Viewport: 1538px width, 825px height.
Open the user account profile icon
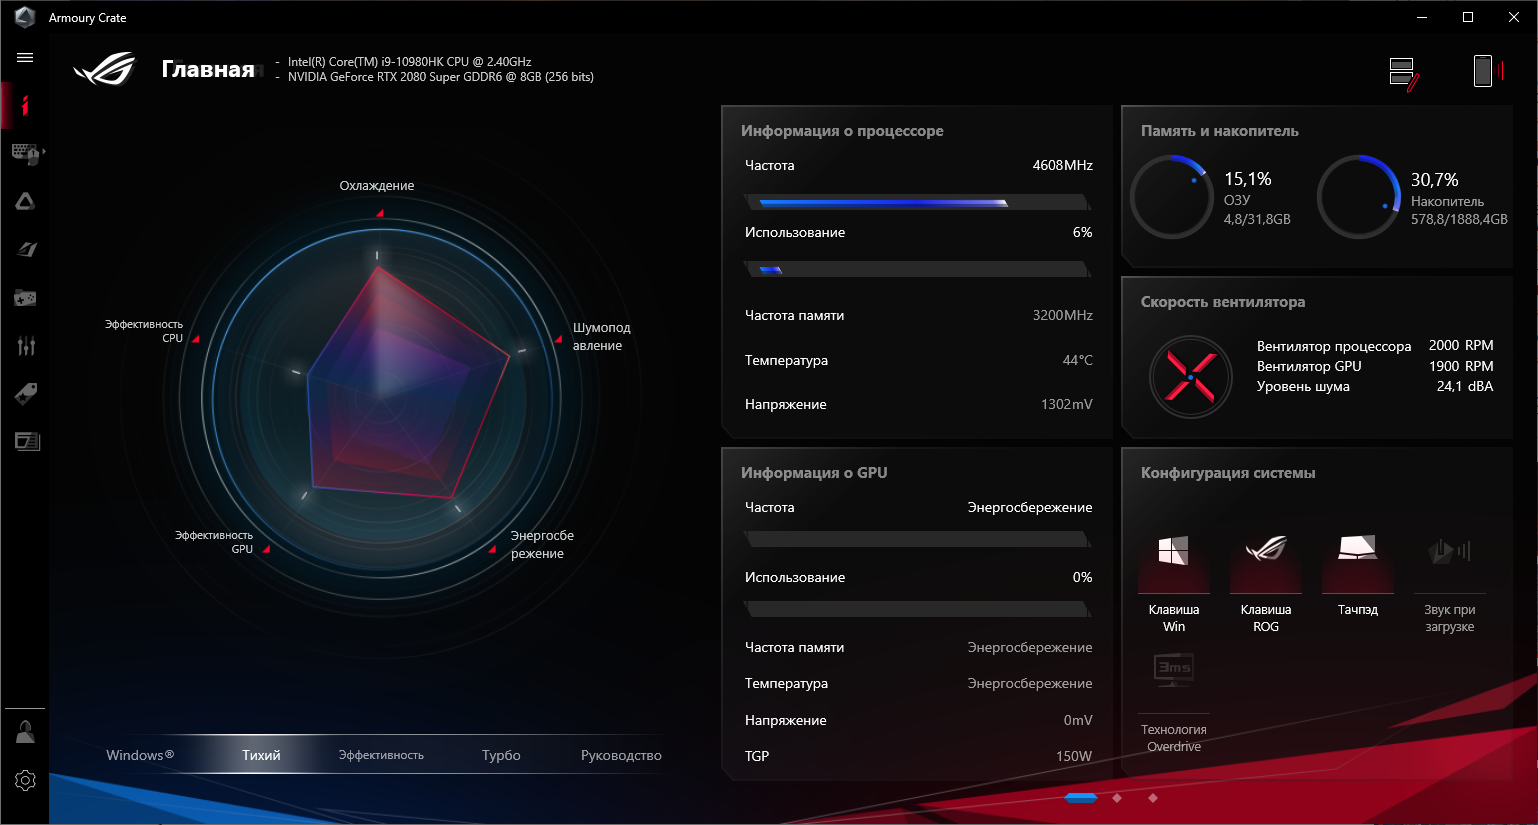25,732
